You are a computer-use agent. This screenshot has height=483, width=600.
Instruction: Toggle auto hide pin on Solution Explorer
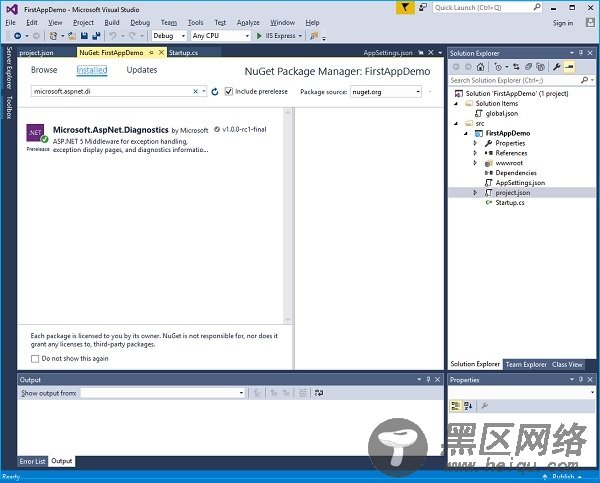point(581,53)
